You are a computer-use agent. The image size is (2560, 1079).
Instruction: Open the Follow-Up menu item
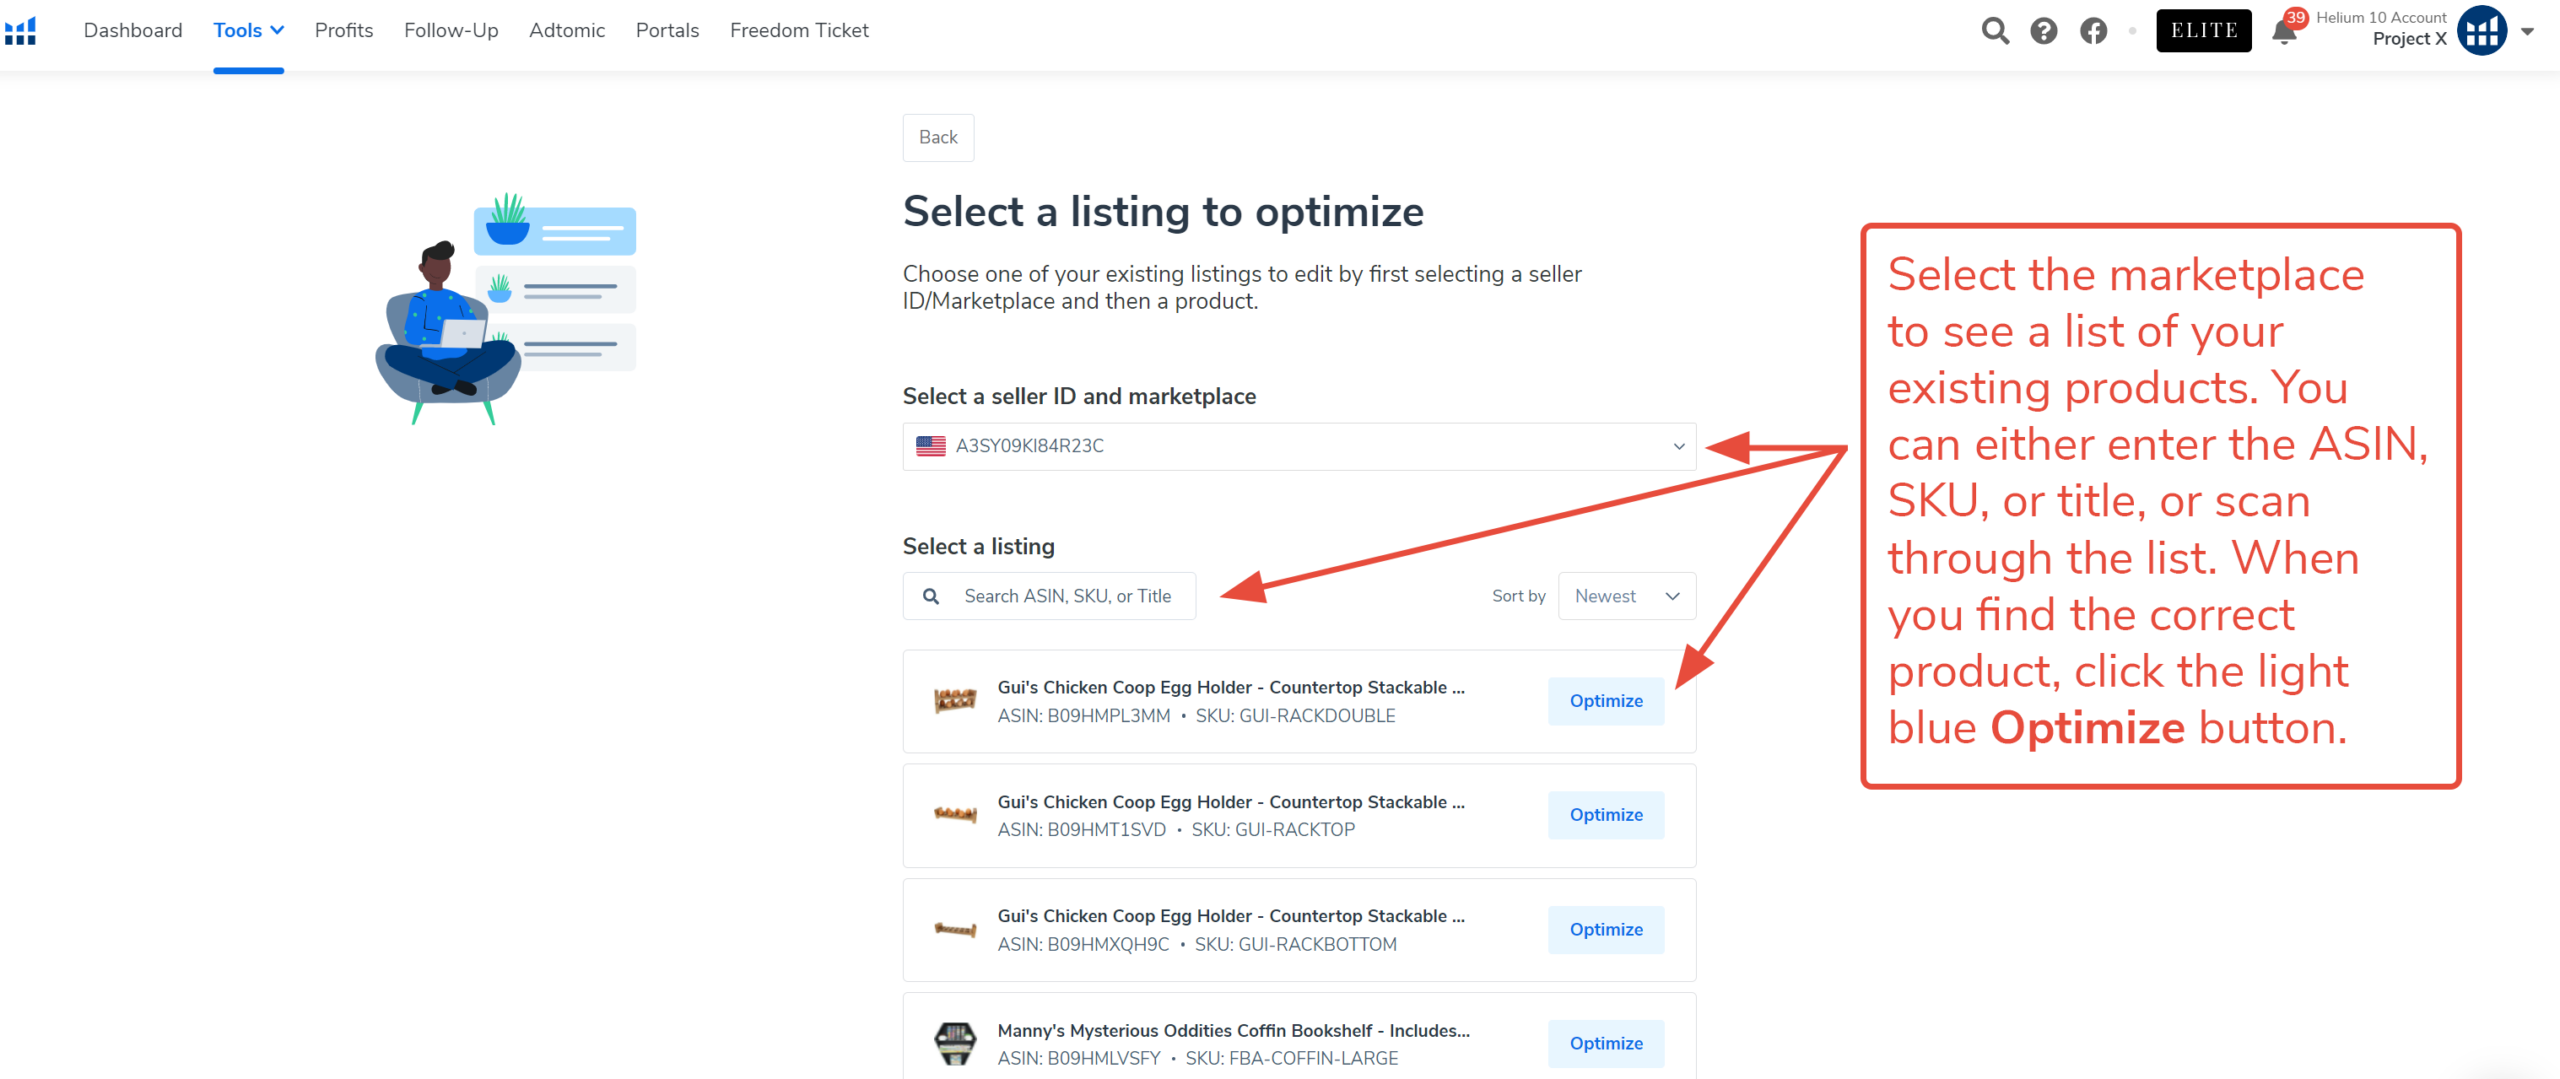(451, 31)
